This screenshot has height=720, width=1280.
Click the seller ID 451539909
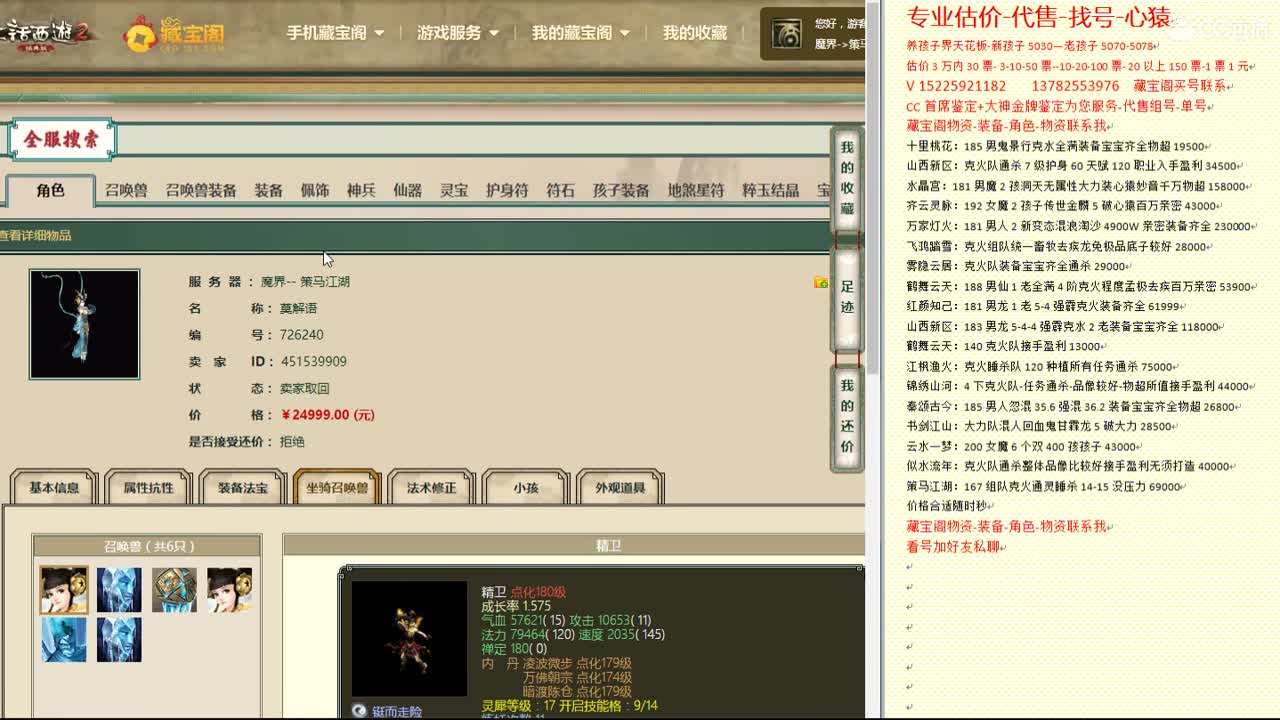(x=313, y=362)
